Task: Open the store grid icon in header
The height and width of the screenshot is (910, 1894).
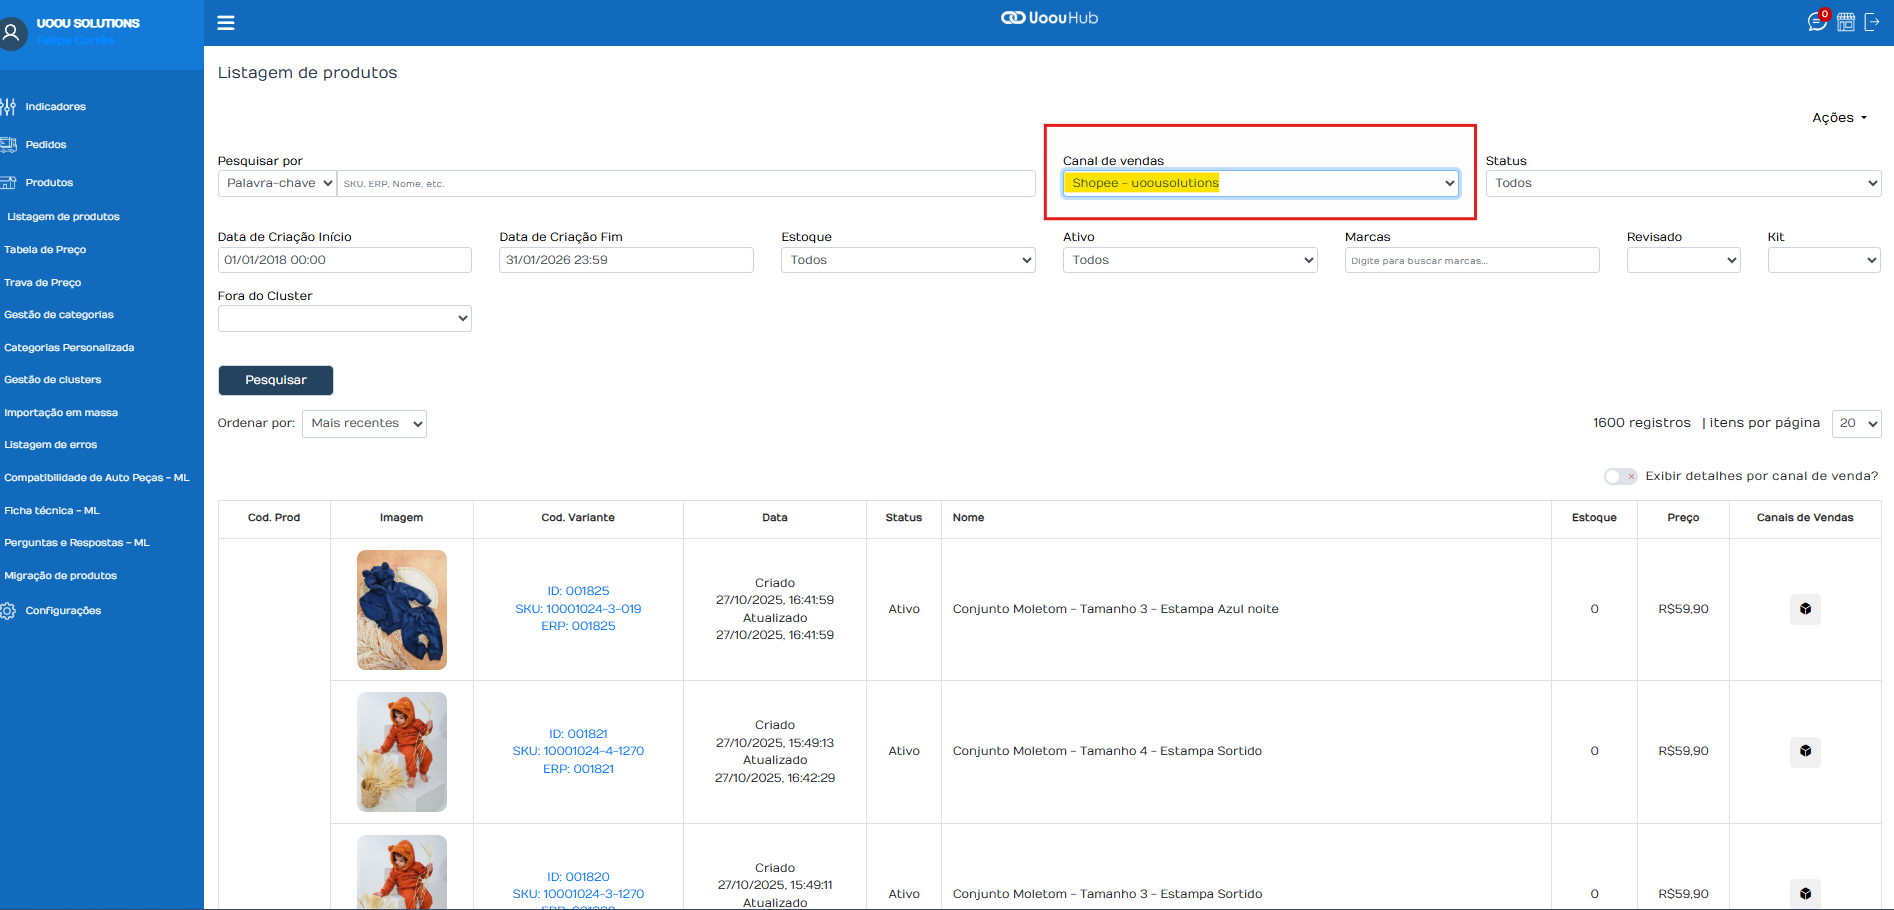Action: point(1846,22)
